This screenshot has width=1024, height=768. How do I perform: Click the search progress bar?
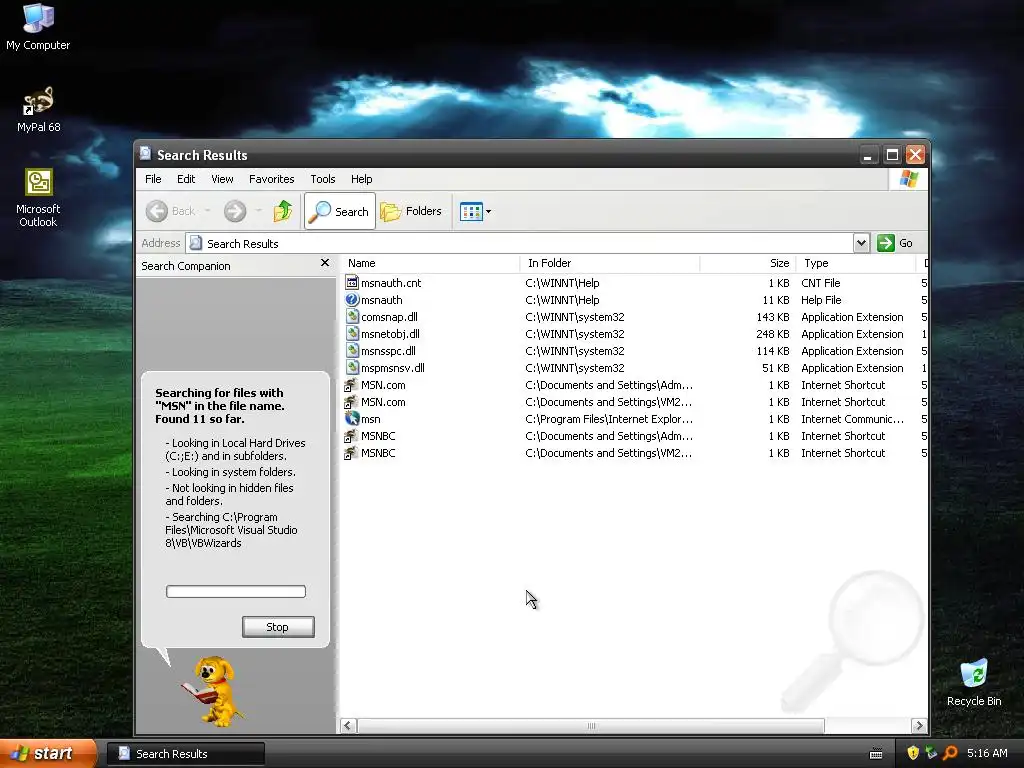[236, 592]
